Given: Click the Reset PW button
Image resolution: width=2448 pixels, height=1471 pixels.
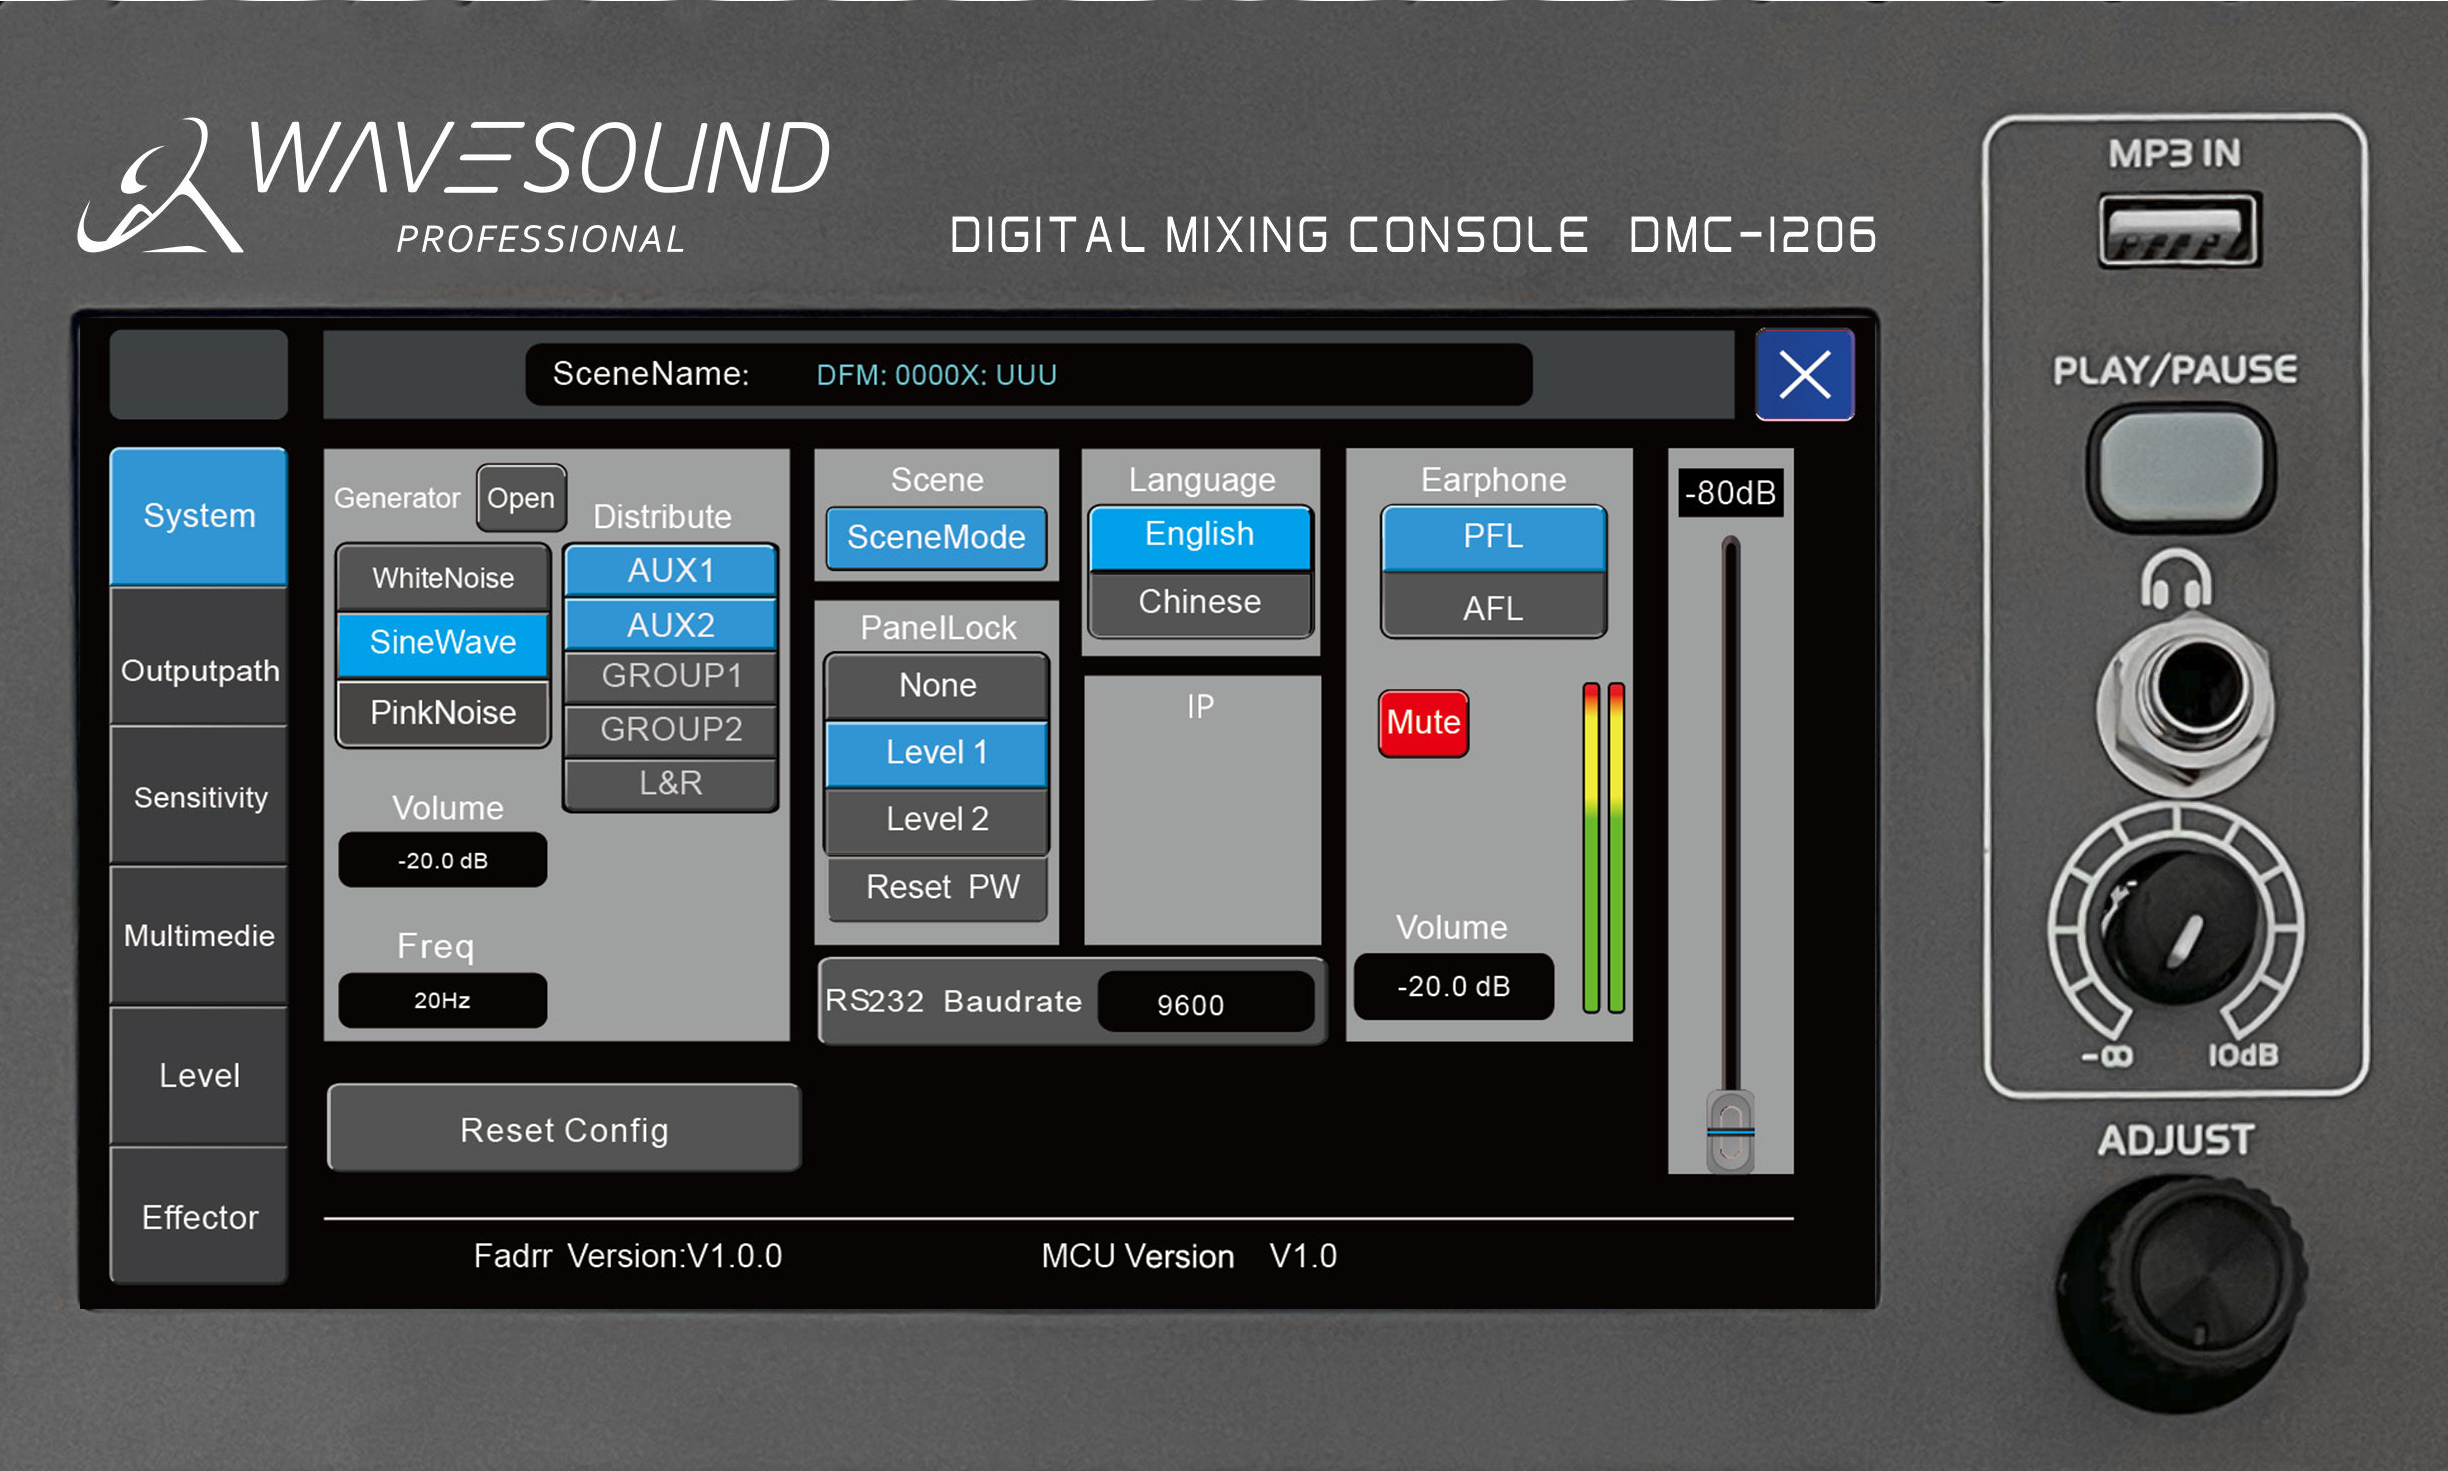Looking at the screenshot, I should (x=940, y=887).
